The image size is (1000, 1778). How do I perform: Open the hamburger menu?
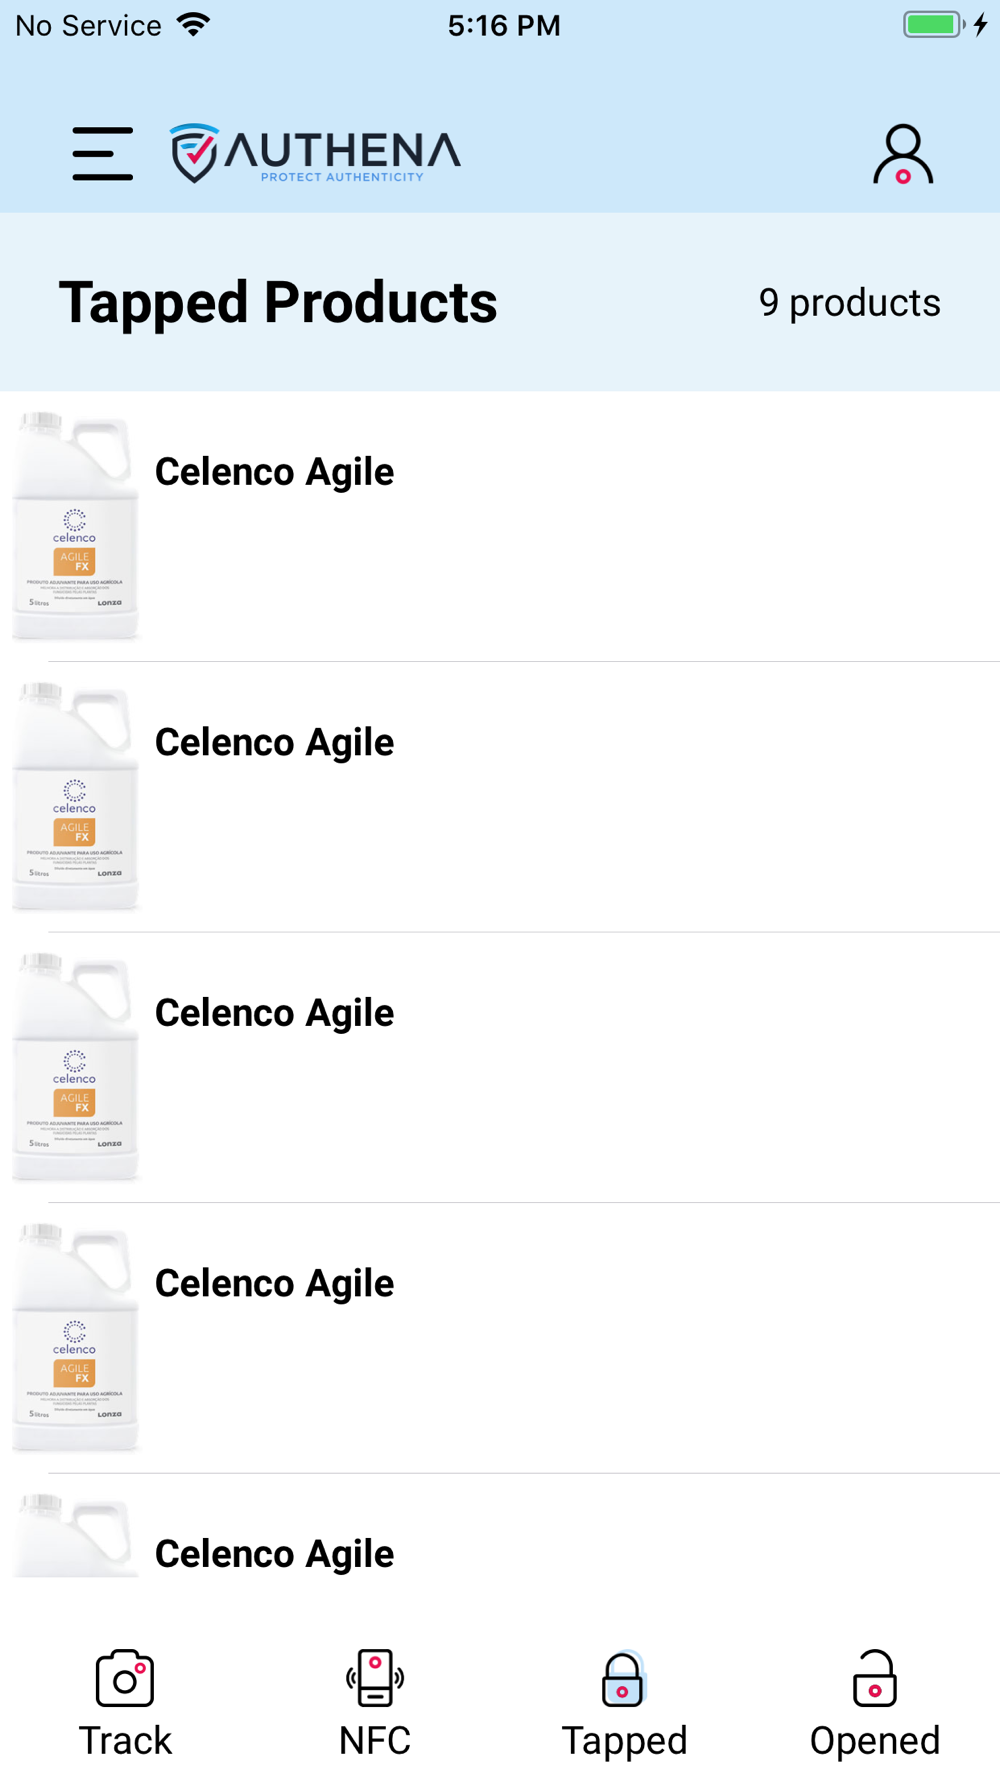102,154
